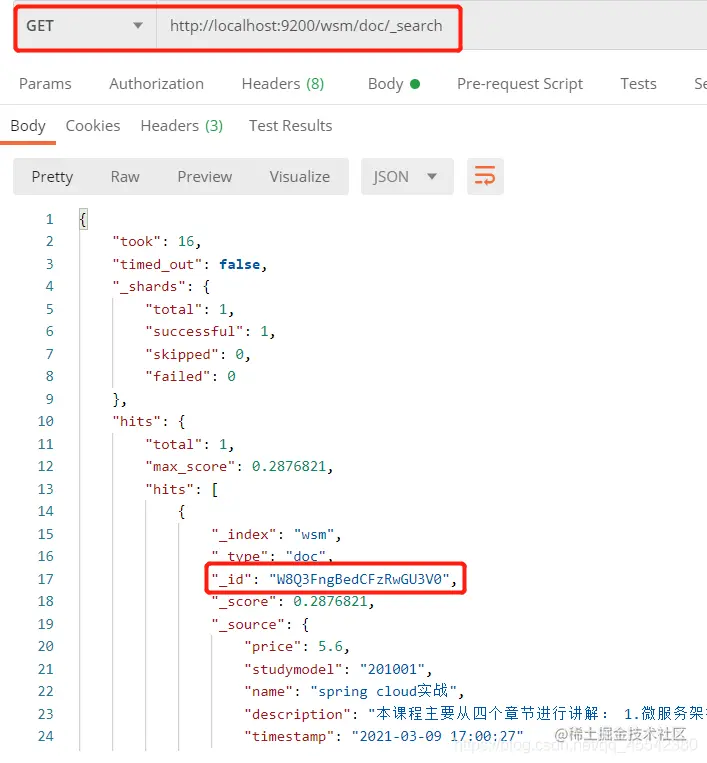Switch to Raw view mode
This screenshot has width=707, height=763.
(x=125, y=177)
